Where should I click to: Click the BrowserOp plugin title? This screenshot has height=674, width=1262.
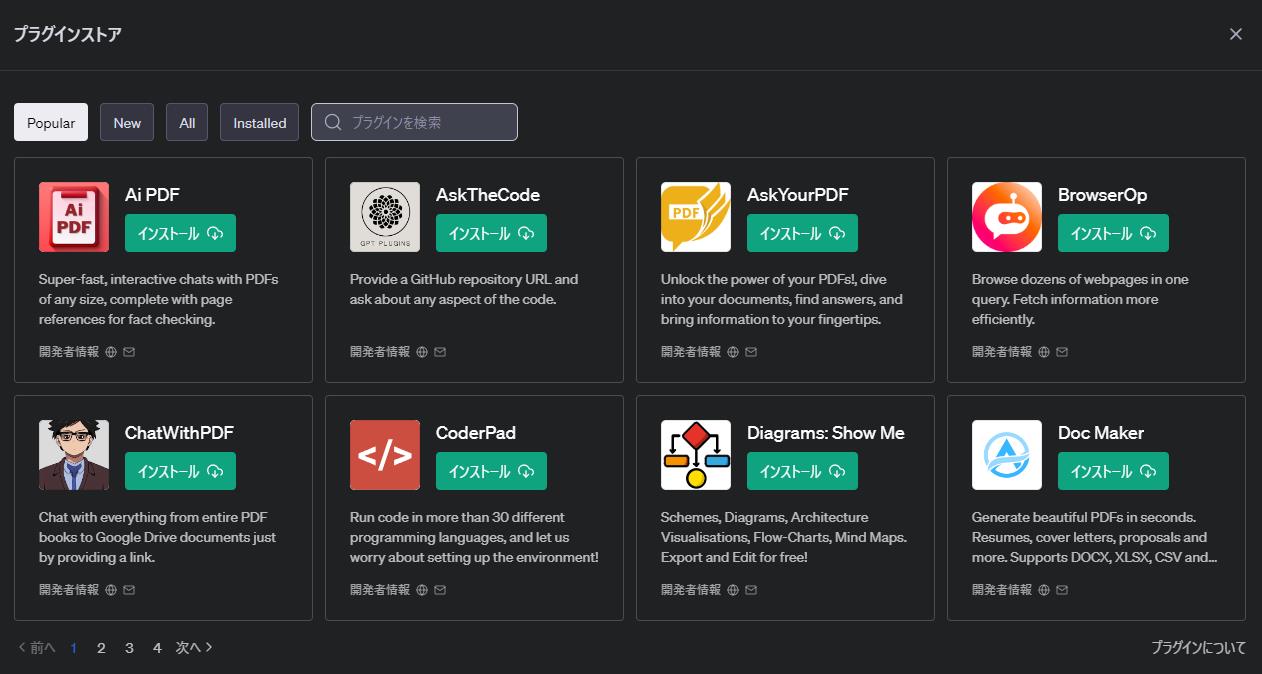(1103, 195)
